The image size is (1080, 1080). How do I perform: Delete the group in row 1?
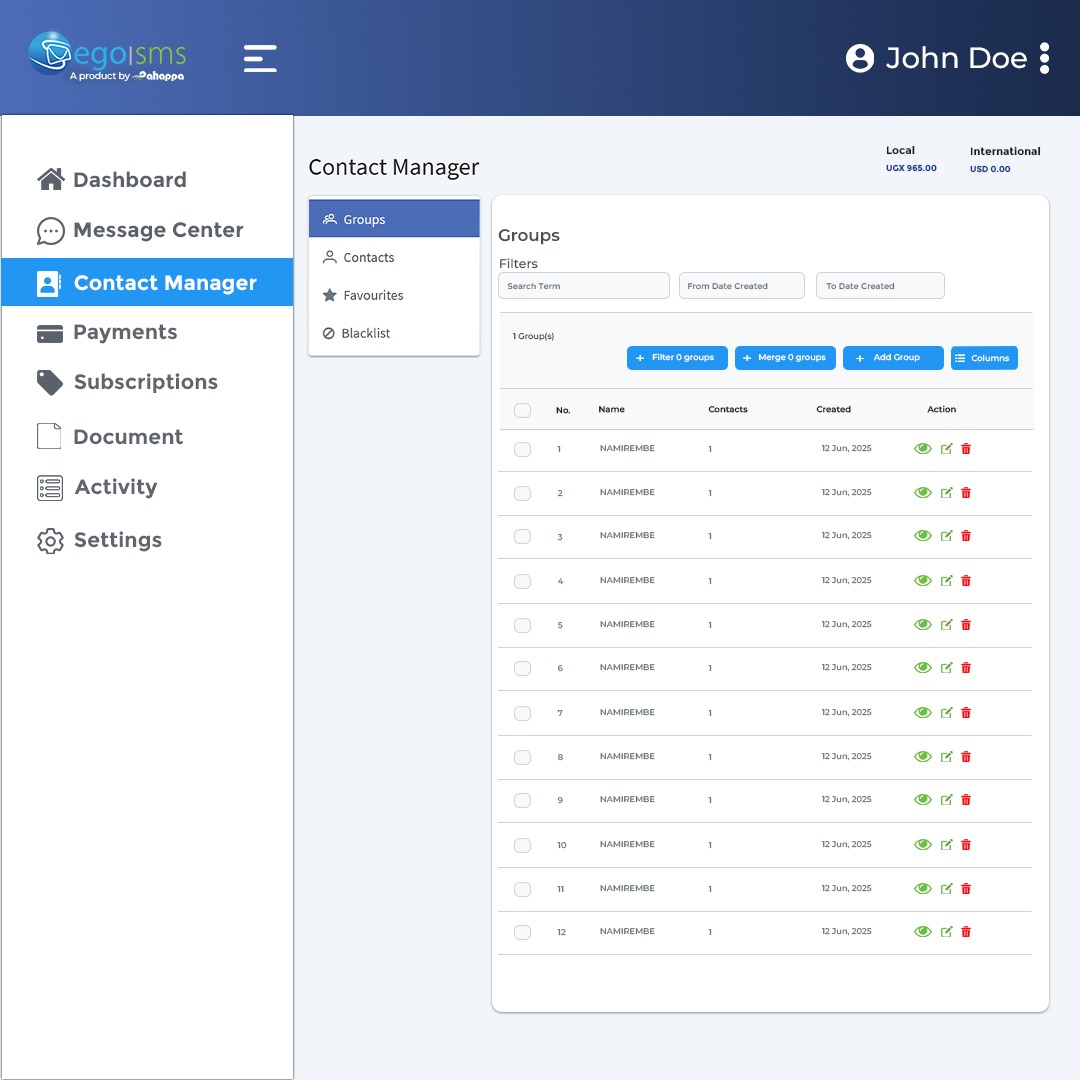966,449
